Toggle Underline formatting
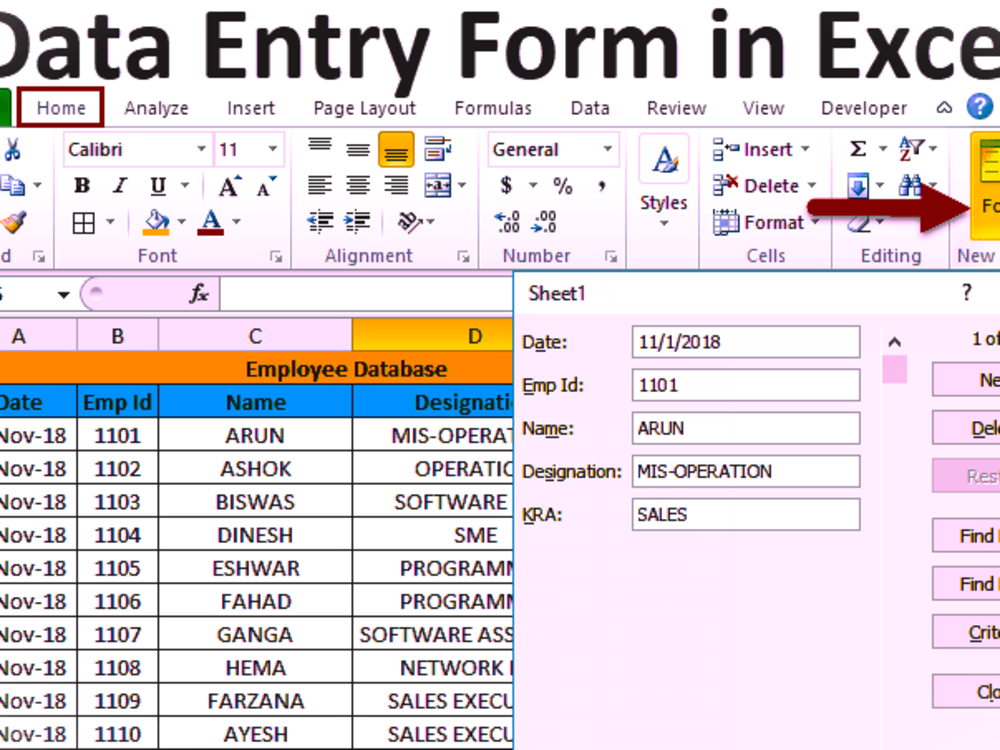Viewport: 1000px width, 750px height. click(158, 186)
